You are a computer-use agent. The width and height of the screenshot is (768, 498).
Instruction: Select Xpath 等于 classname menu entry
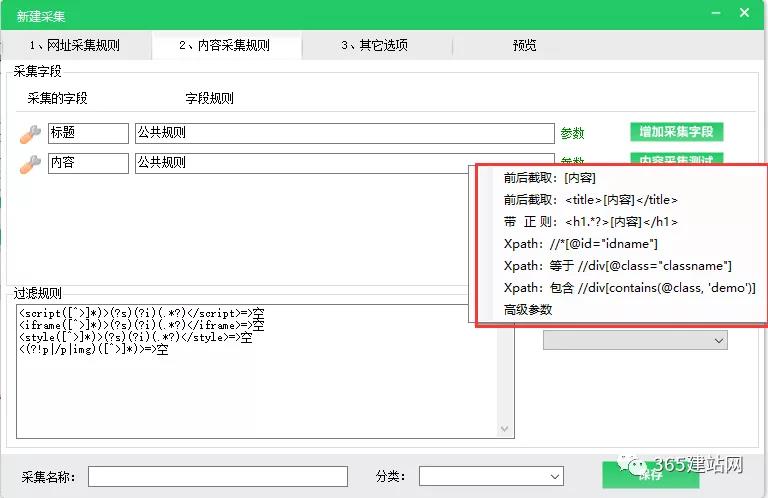pyautogui.click(x=618, y=266)
